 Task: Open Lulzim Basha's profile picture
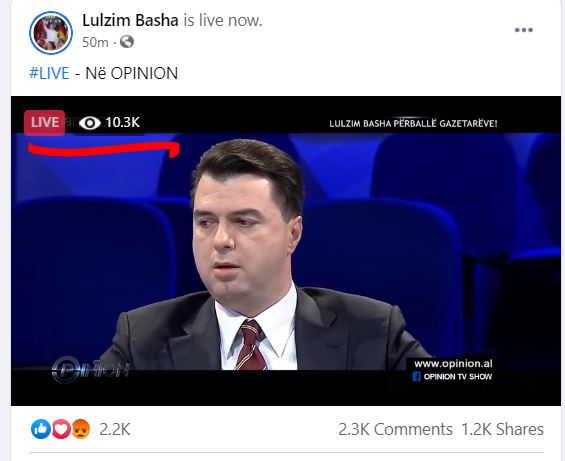click(x=51, y=33)
